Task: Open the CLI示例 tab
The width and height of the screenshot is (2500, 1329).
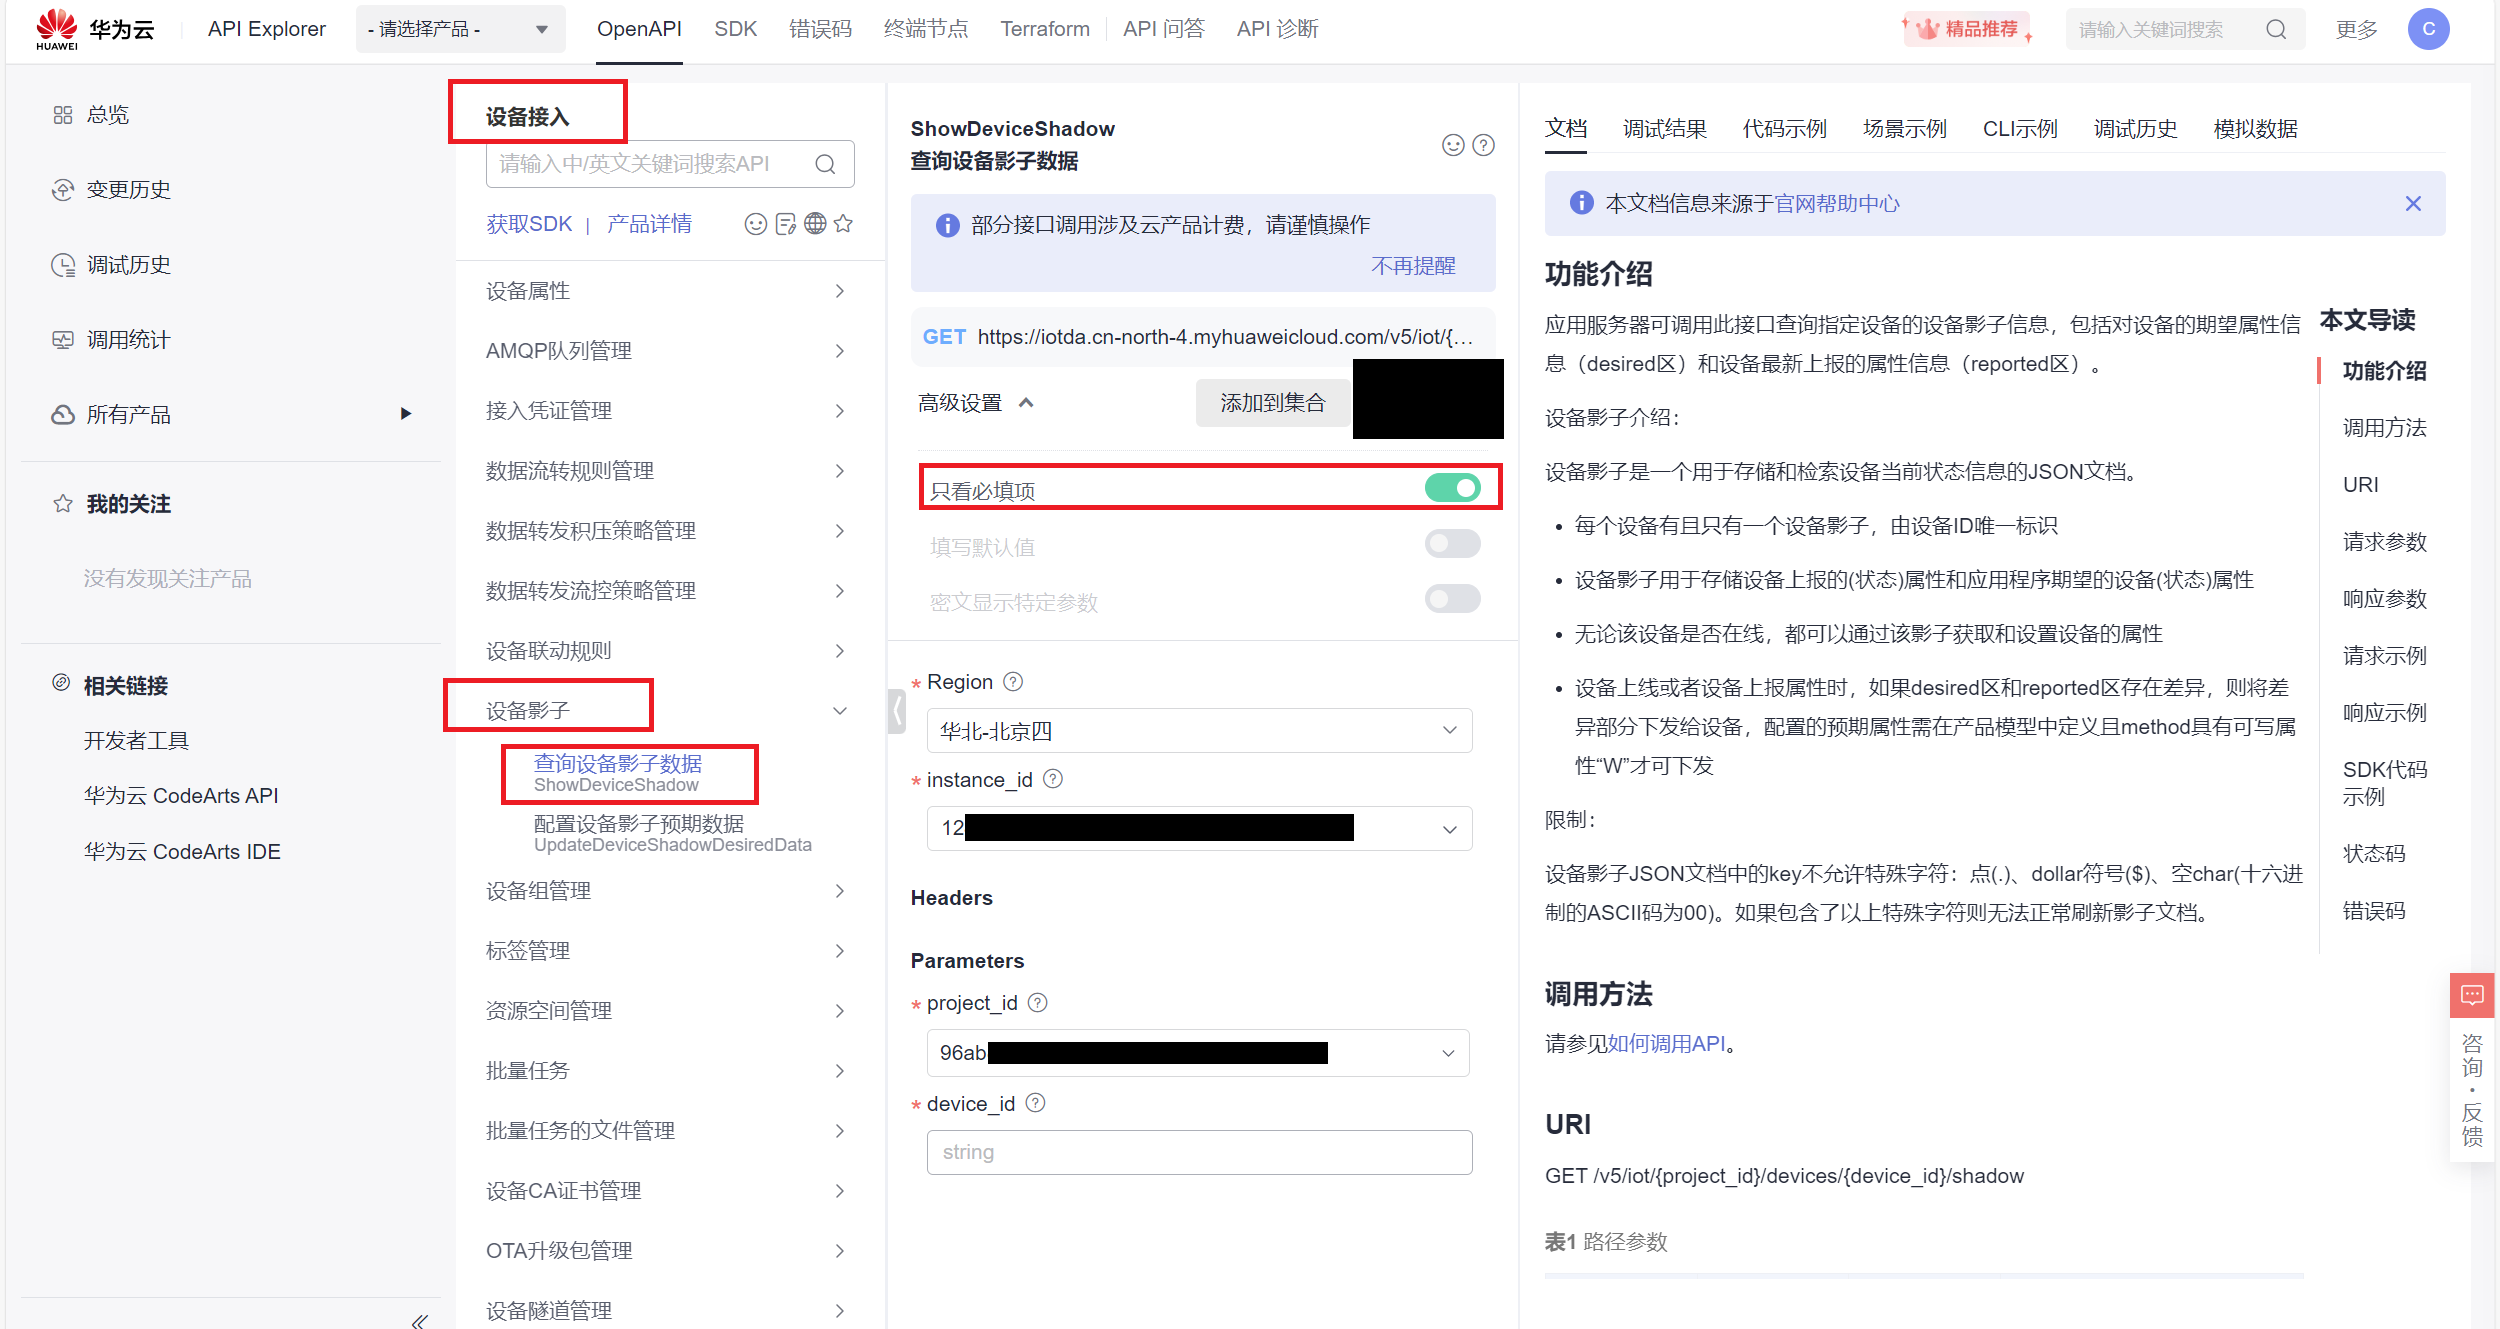Action: (2020, 129)
